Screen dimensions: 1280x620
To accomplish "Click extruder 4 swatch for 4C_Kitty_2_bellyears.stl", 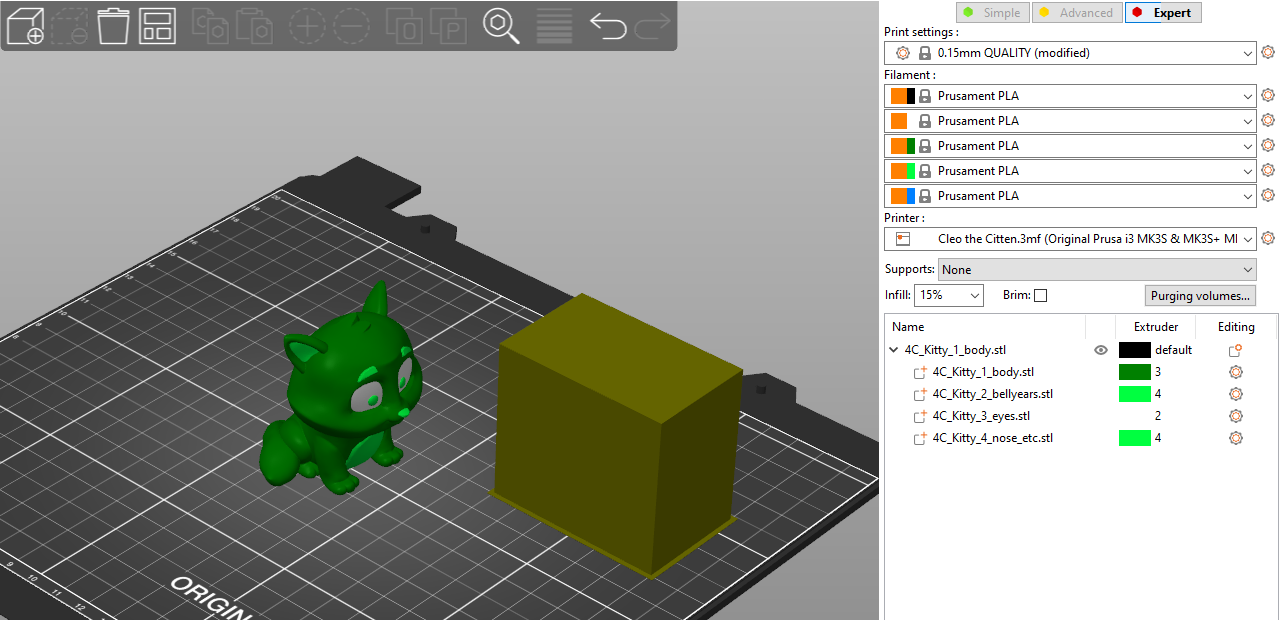I will tap(1134, 394).
